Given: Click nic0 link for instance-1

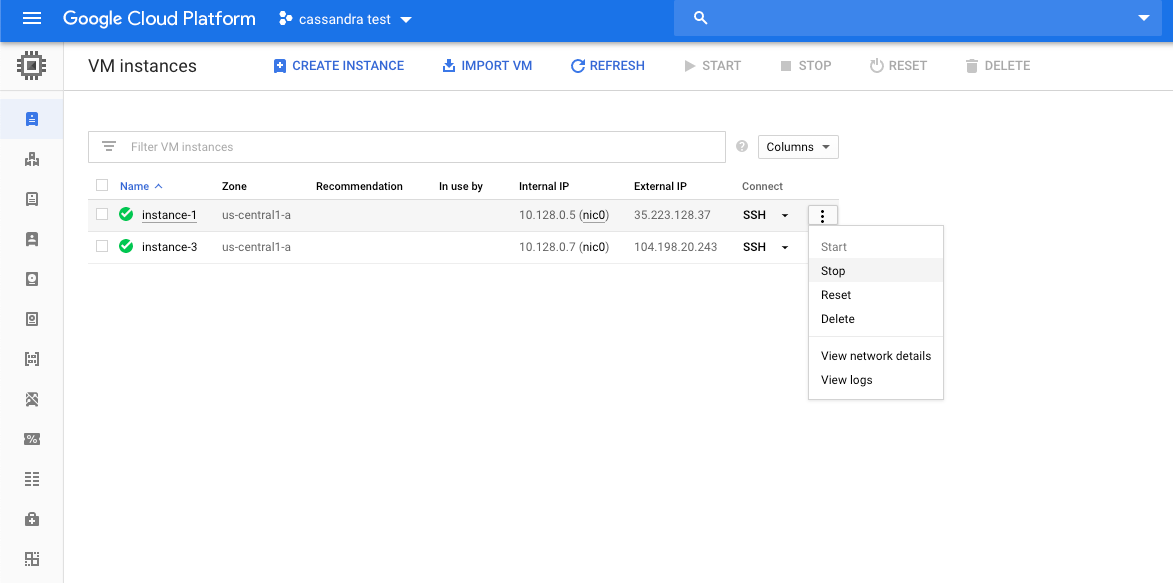Looking at the screenshot, I should [594, 216].
